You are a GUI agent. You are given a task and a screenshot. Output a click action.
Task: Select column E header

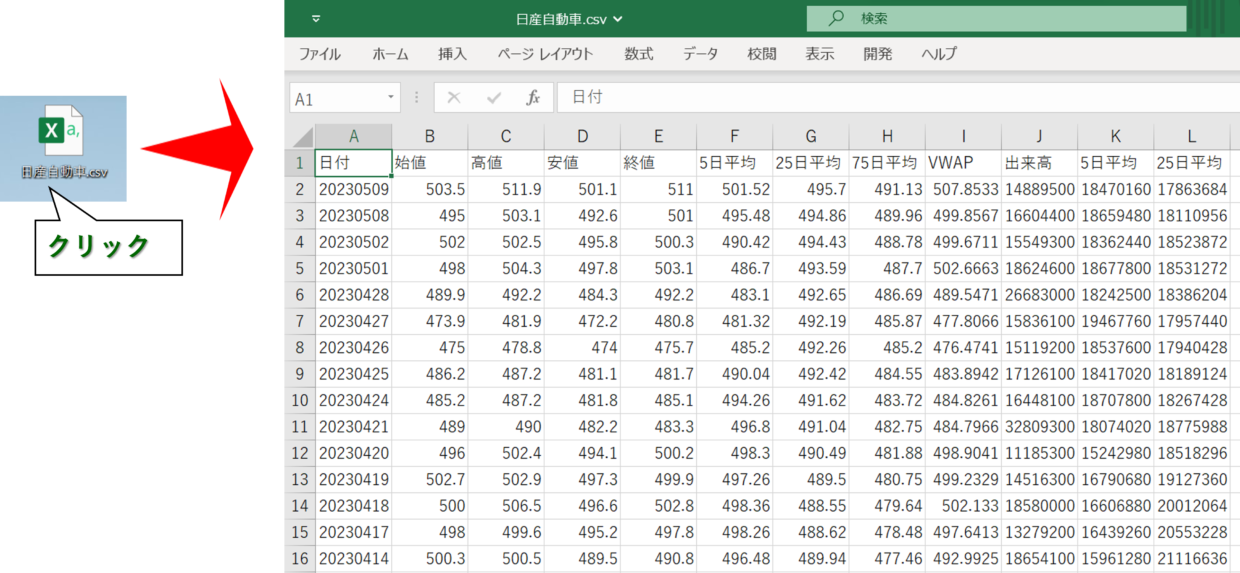[x=658, y=137]
